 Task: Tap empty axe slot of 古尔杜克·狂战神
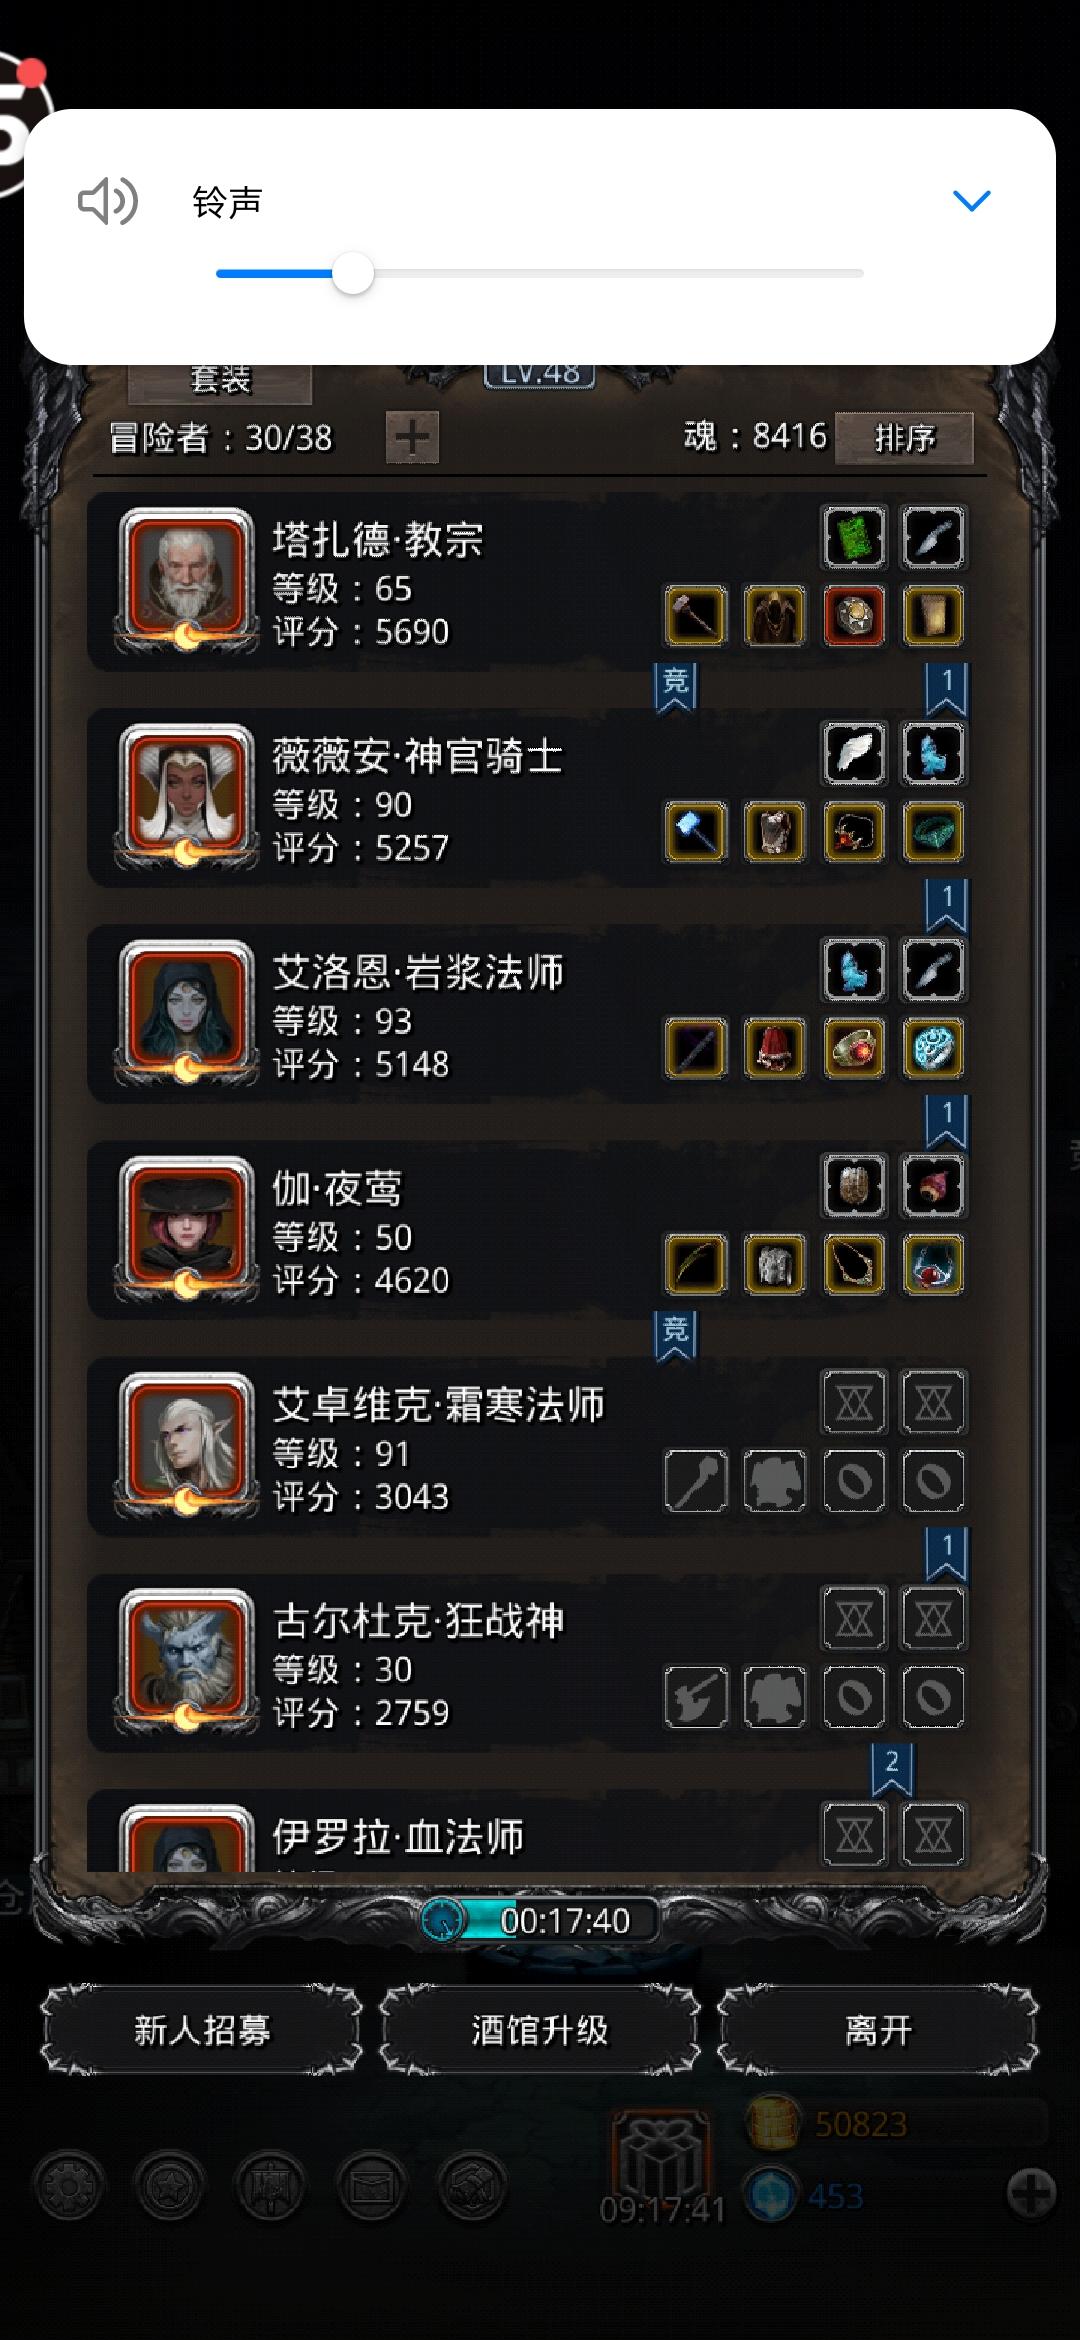[x=695, y=1697]
